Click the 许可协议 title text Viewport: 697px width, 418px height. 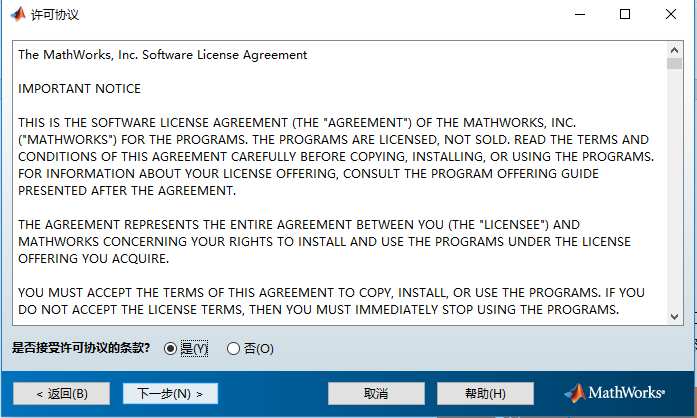click(x=55, y=14)
